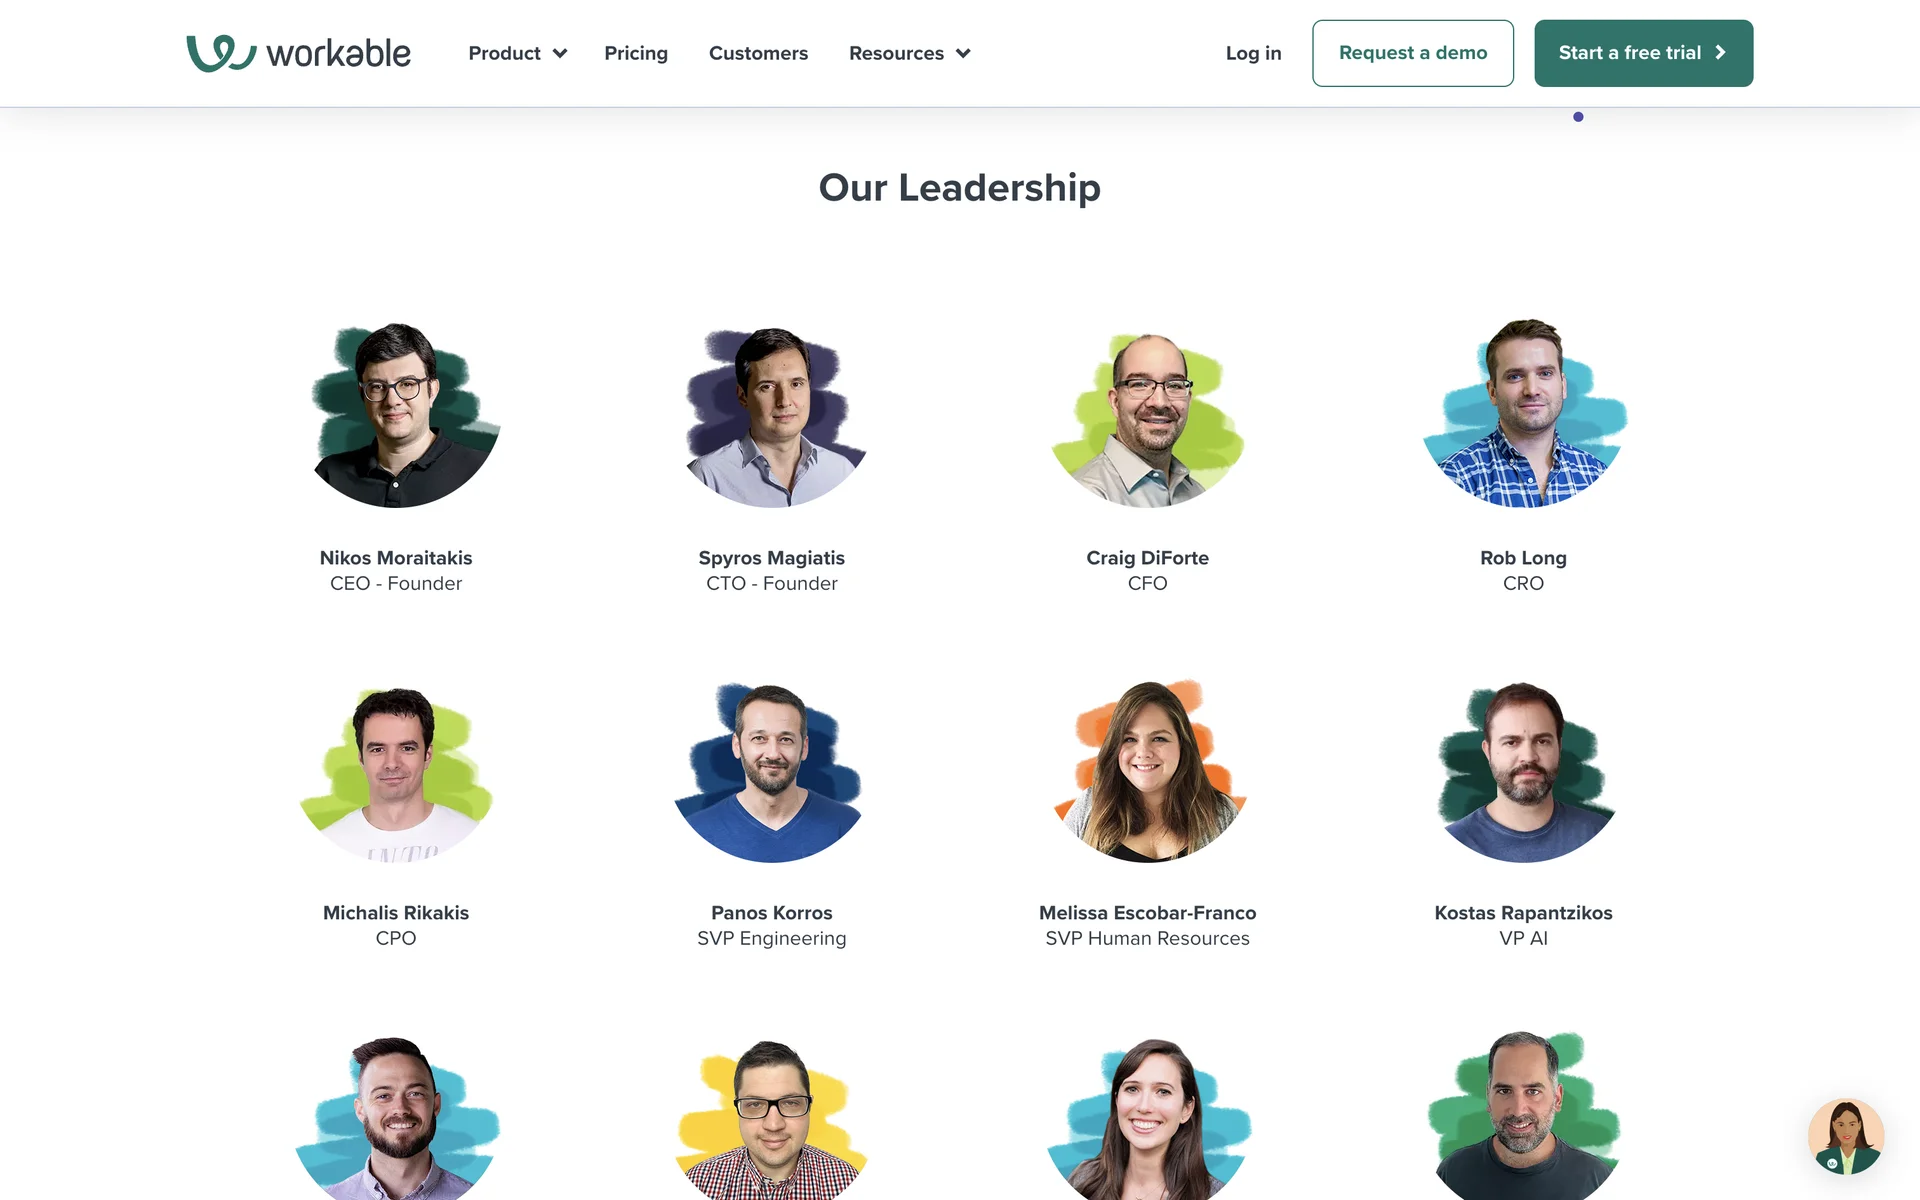Image resolution: width=1920 pixels, height=1200 pixels.
Task: Open the Customers page
Action: click(x=758, y=53)
